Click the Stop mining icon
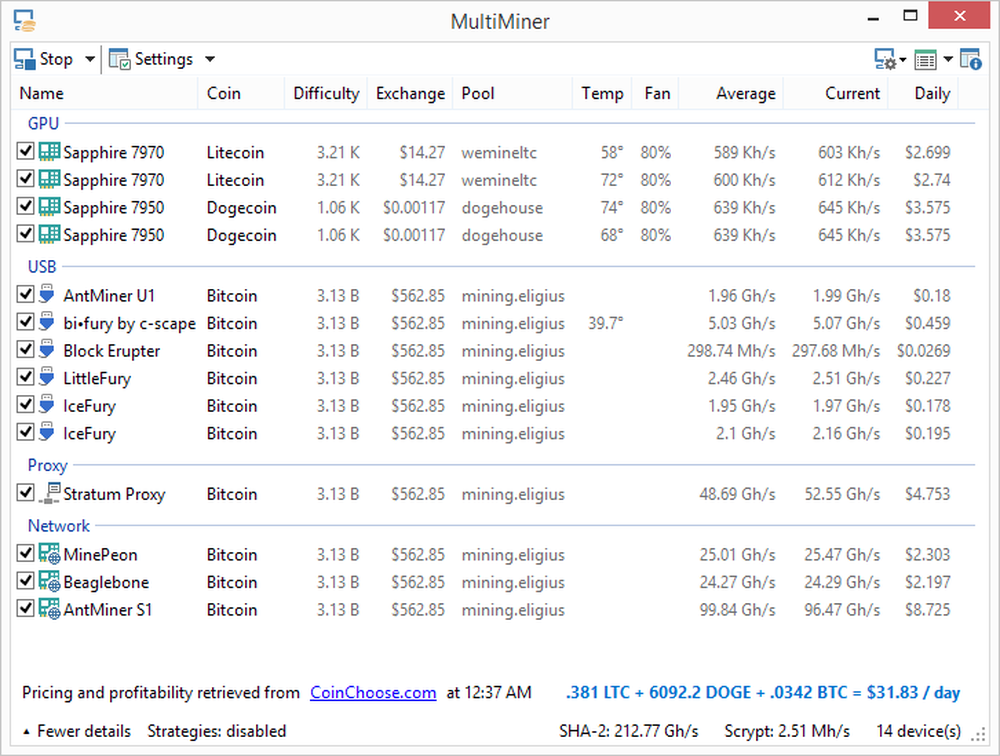1000x756 pixels. (x=25, y=59)
